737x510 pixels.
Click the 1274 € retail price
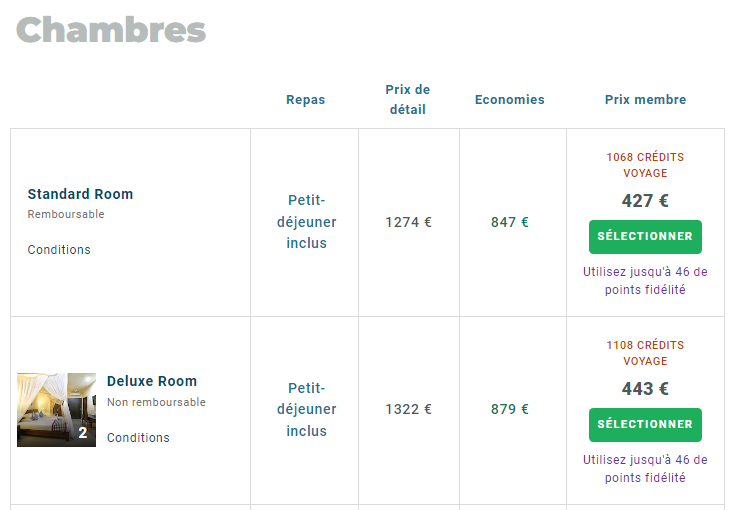tap(408, 222)
